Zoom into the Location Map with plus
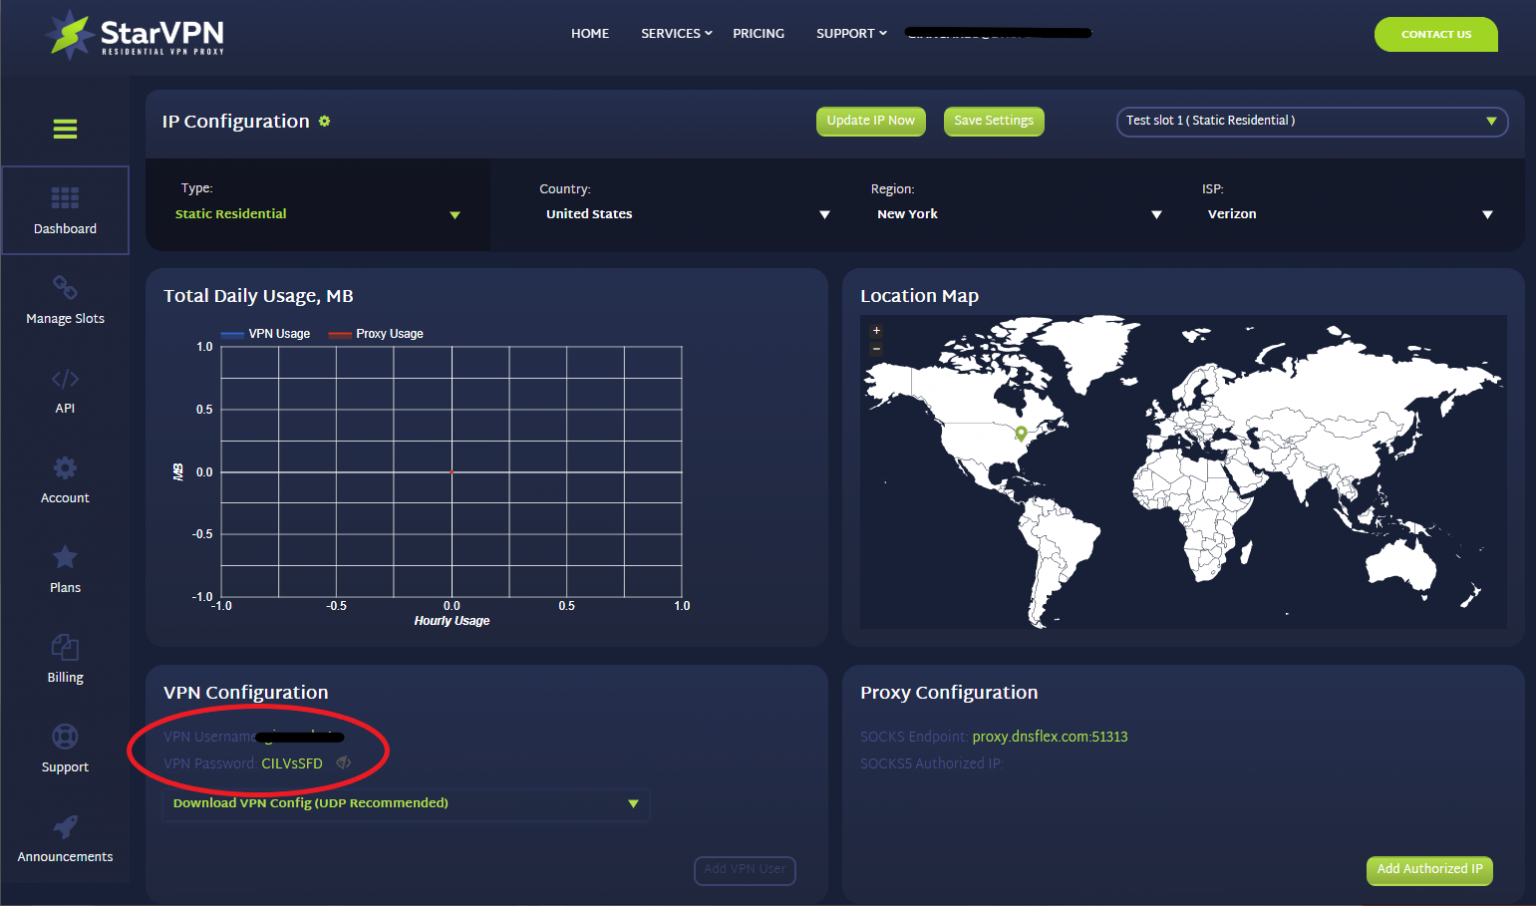The image size is (1536, 906). click(875, 330)
